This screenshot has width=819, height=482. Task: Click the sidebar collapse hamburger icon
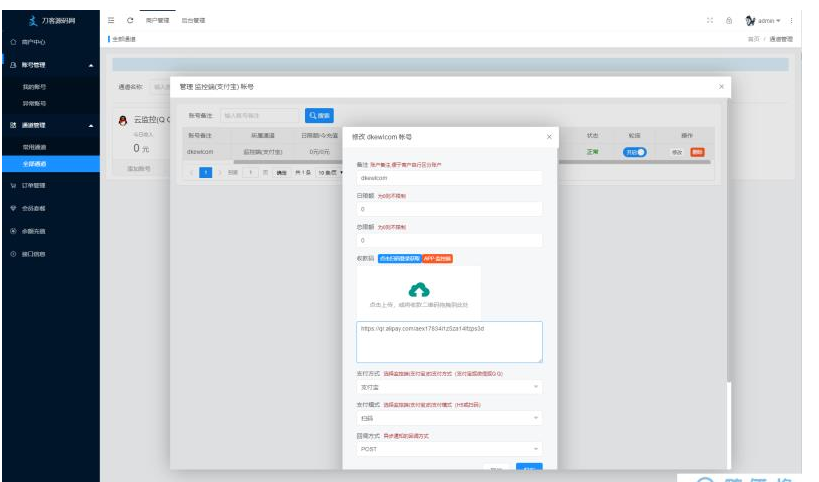111,20
